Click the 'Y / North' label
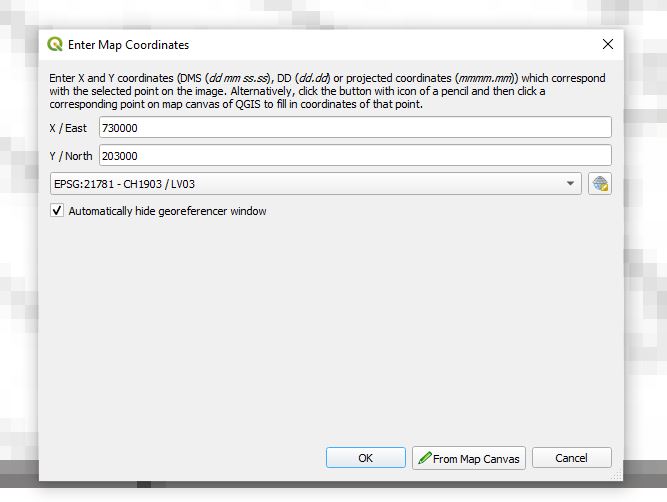The width and height of the screenshot is (667, 502). [x=71, y=156]
